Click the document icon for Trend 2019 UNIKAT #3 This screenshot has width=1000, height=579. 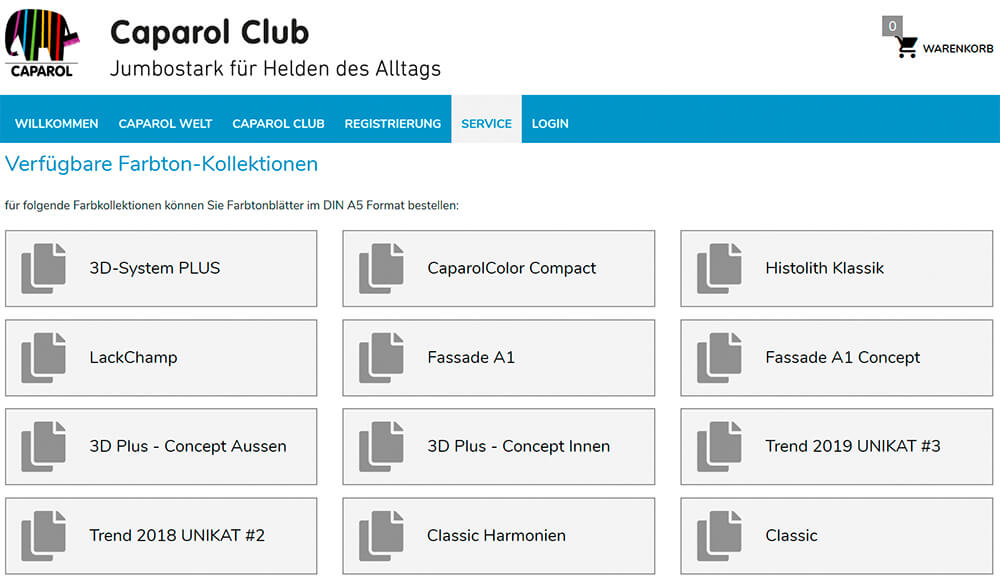719,446
